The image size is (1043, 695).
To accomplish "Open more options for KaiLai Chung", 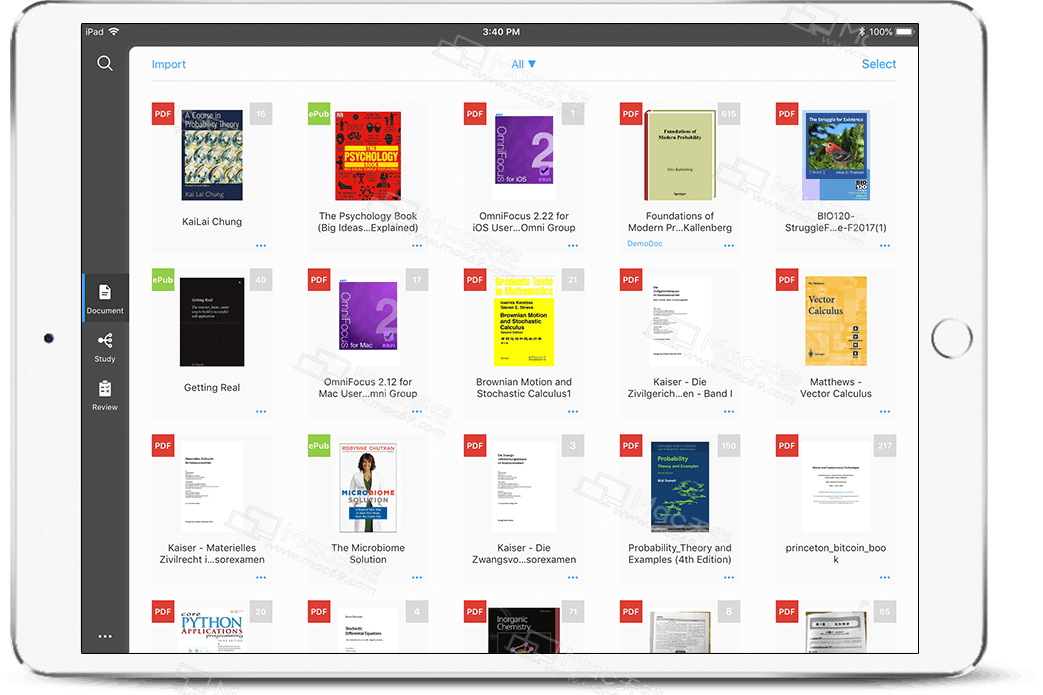I will [261, 246].
